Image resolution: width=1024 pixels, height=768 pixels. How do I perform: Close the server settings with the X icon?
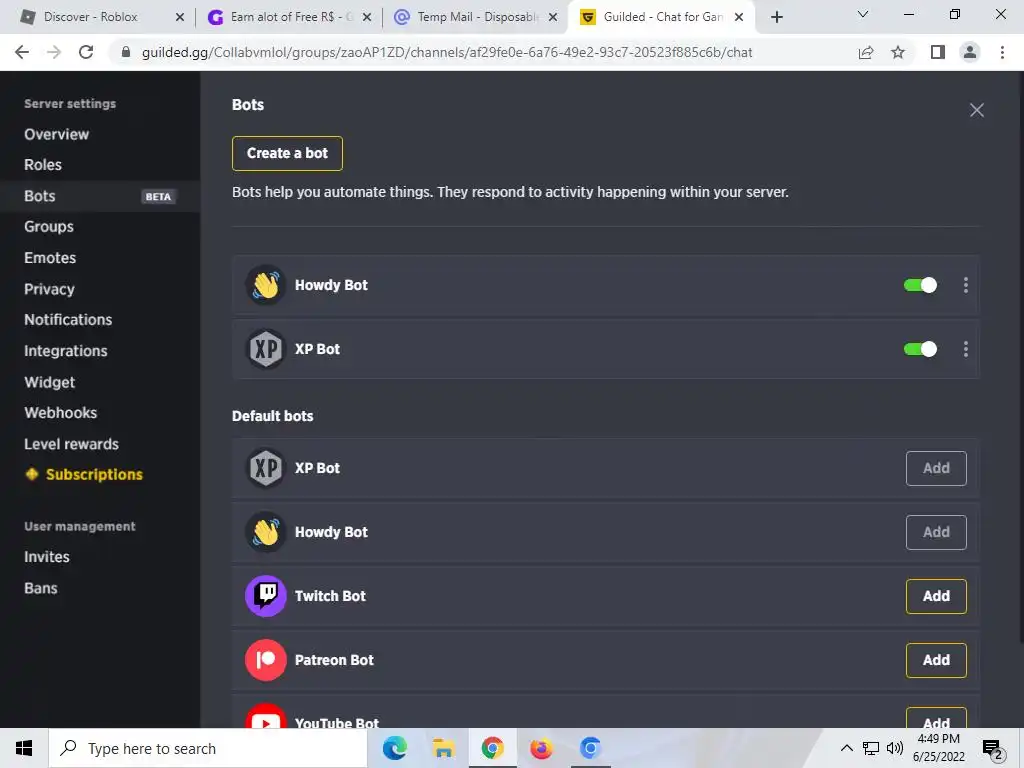click(976, 110)
